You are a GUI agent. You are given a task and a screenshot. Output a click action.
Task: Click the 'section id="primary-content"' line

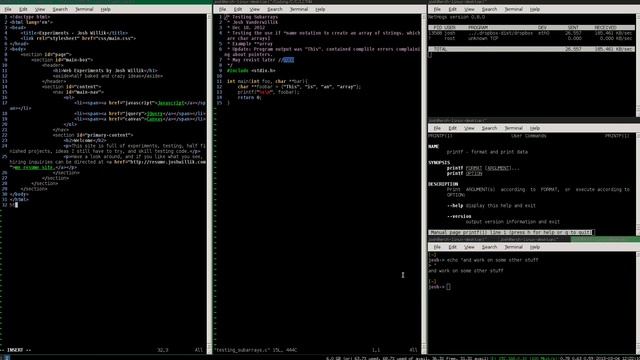click(x=93, y=135)
